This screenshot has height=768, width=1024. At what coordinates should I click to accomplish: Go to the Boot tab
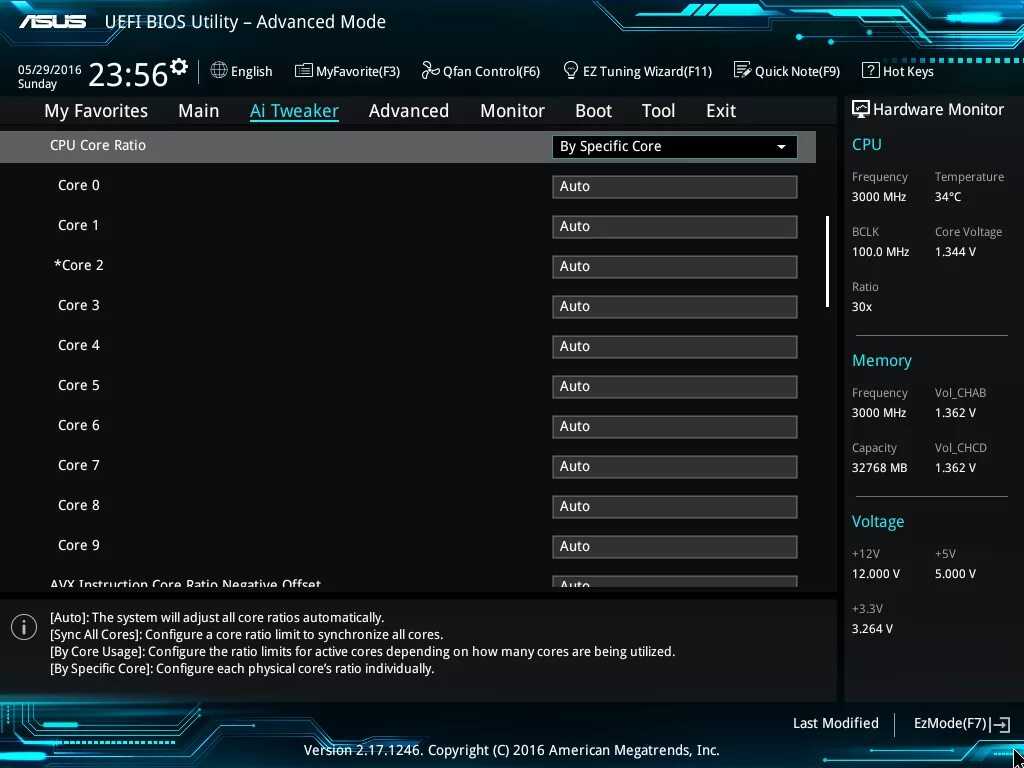click(x=594, y=110)
